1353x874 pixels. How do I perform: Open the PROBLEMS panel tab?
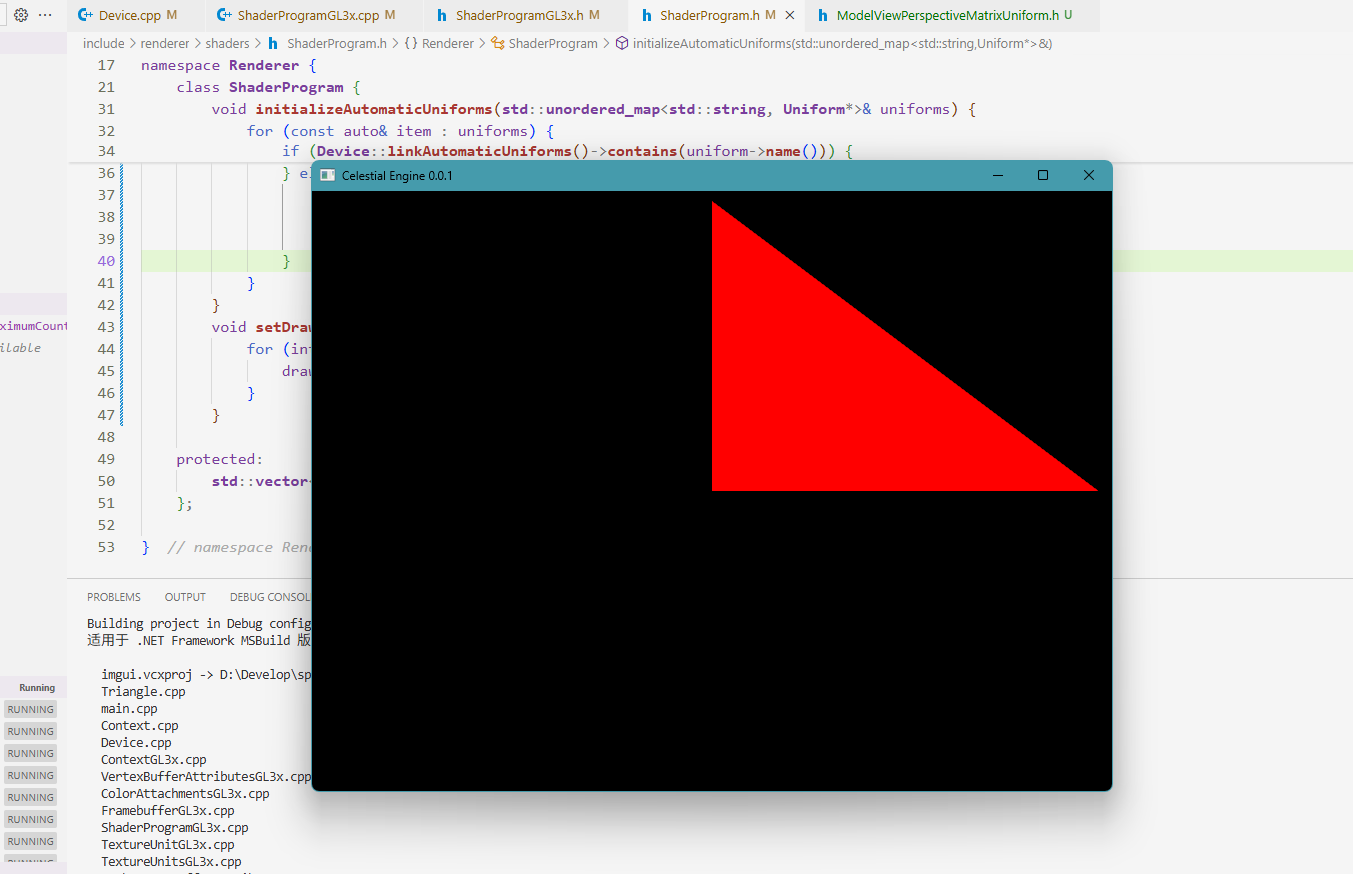coord(114,597)
